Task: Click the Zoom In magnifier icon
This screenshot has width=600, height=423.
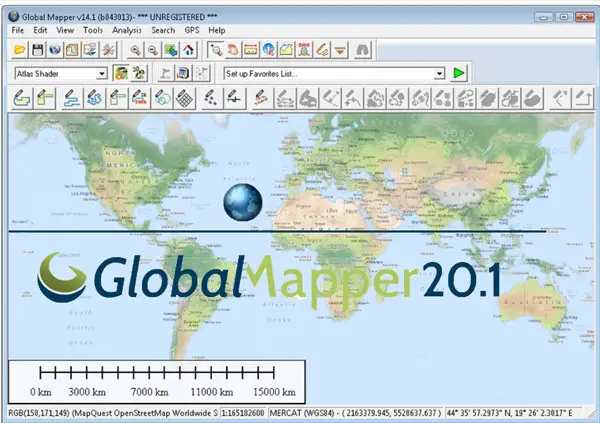Action: [x=135, y=50]
